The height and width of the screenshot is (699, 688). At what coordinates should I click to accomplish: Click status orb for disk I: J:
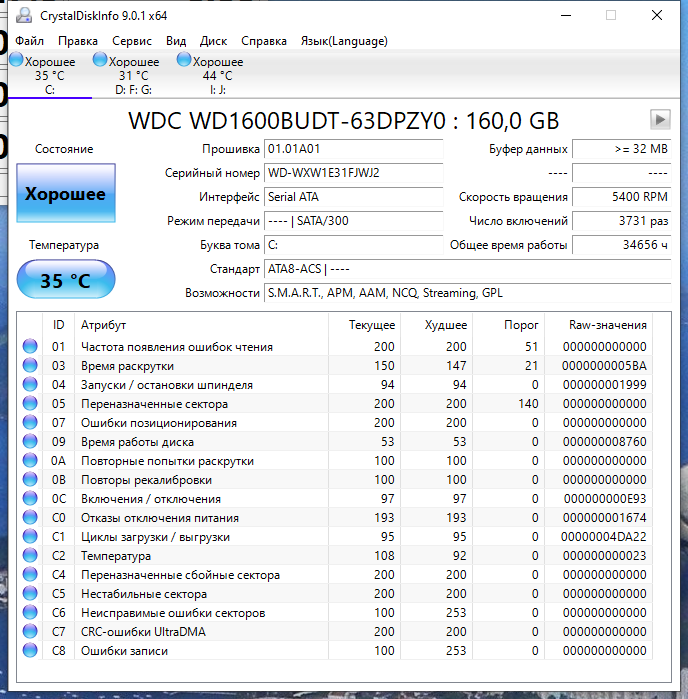coord(183,60)
